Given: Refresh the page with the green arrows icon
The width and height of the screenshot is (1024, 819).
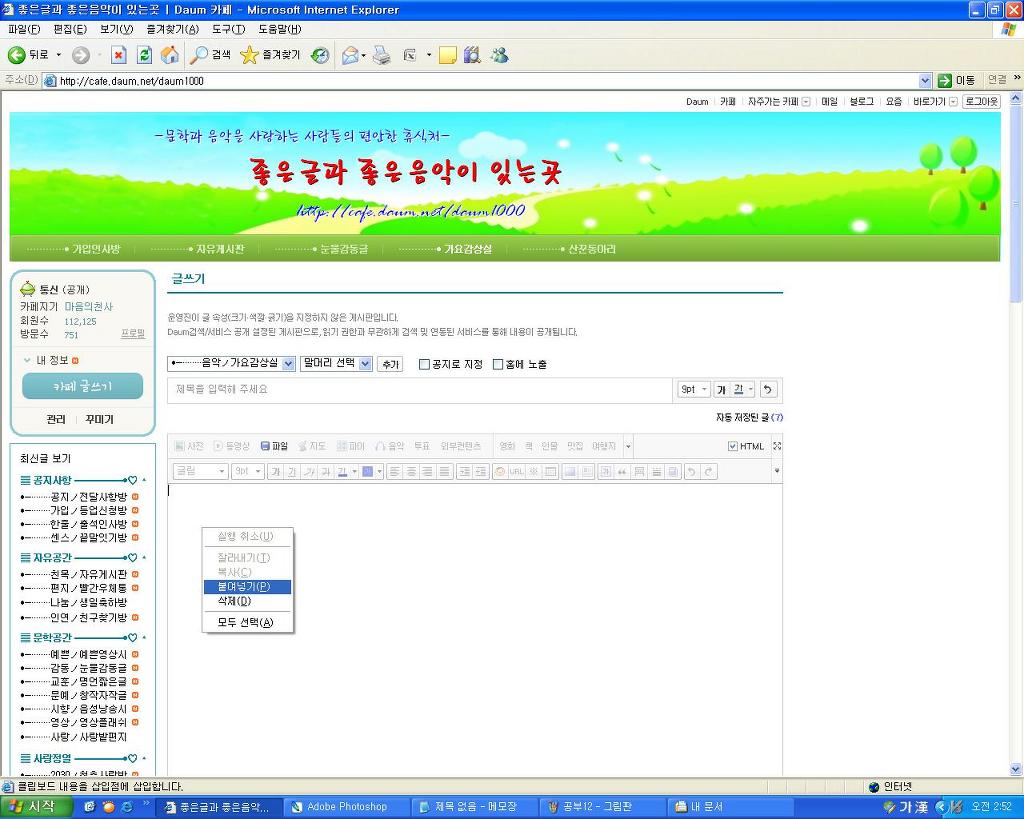Looking at the screenshot, I should [144, 56].
